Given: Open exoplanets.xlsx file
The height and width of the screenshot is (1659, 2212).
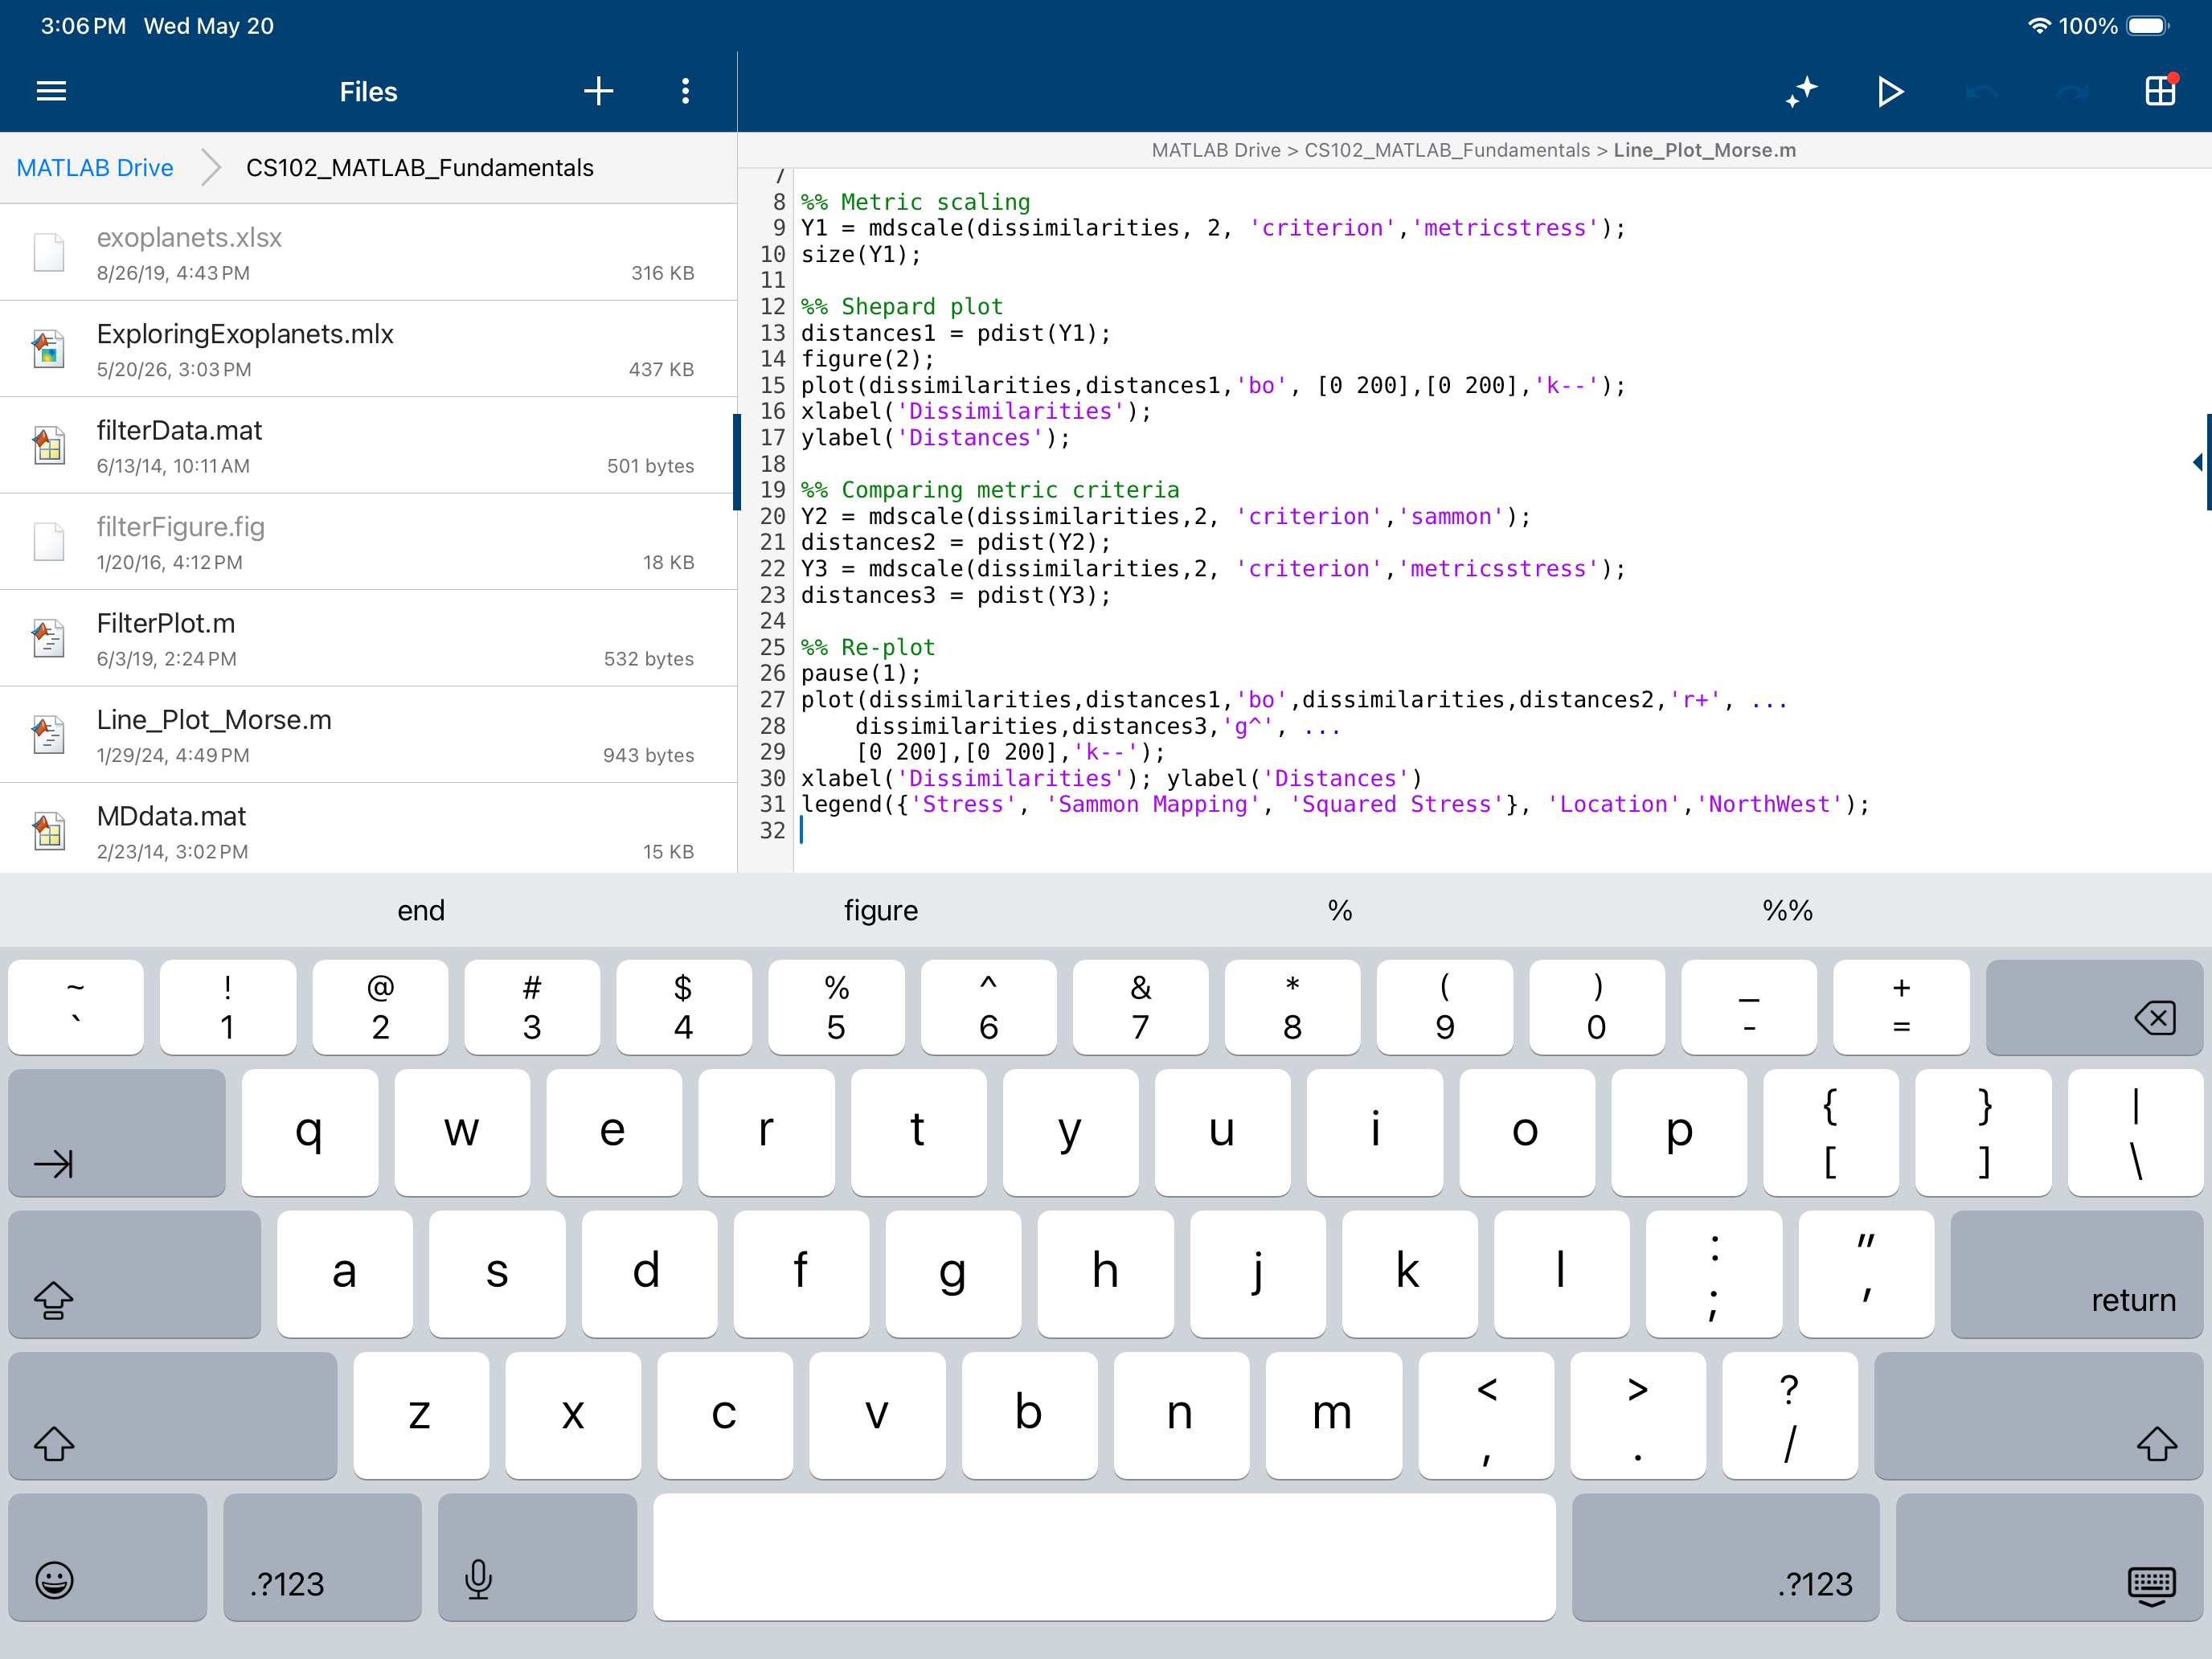Looking at the screenshot, I should [x=368, y=253].
